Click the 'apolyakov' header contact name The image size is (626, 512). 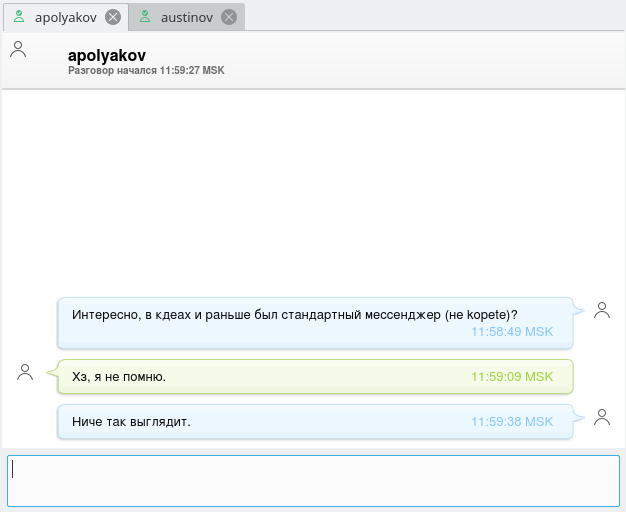click(107, 56)
